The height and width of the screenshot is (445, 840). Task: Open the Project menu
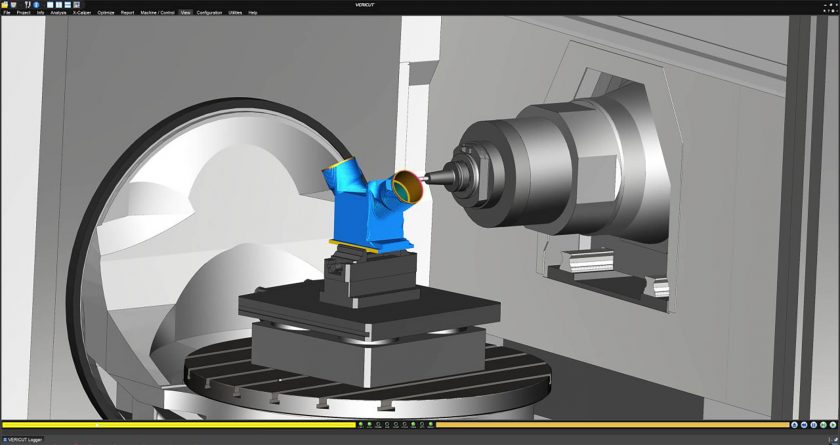pos(23,13)
